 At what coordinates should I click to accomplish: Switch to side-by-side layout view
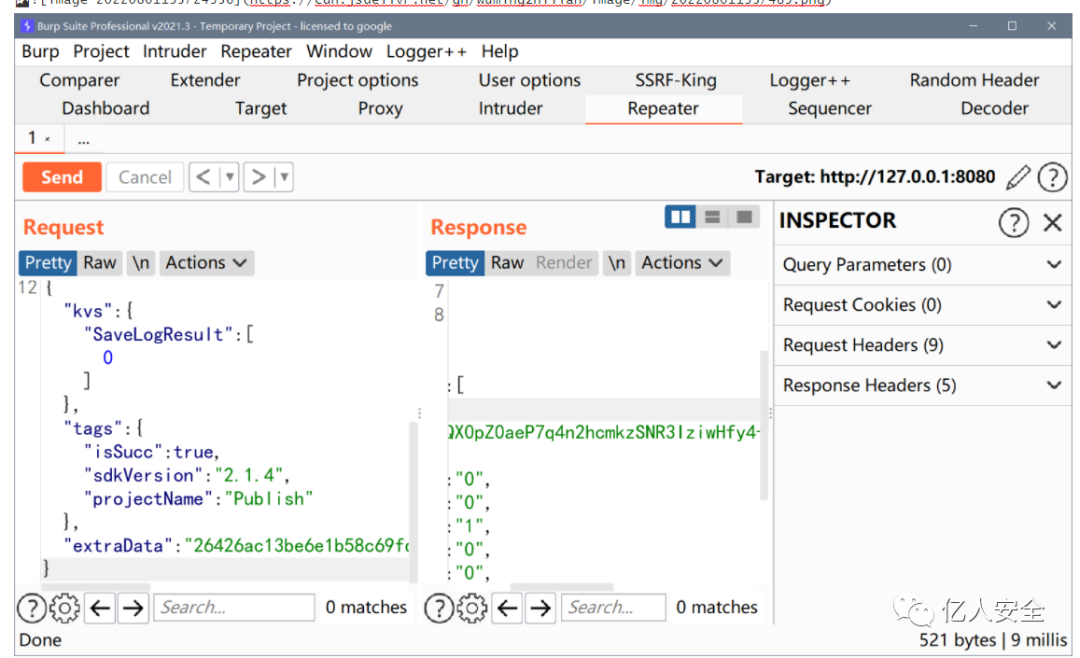681,217
